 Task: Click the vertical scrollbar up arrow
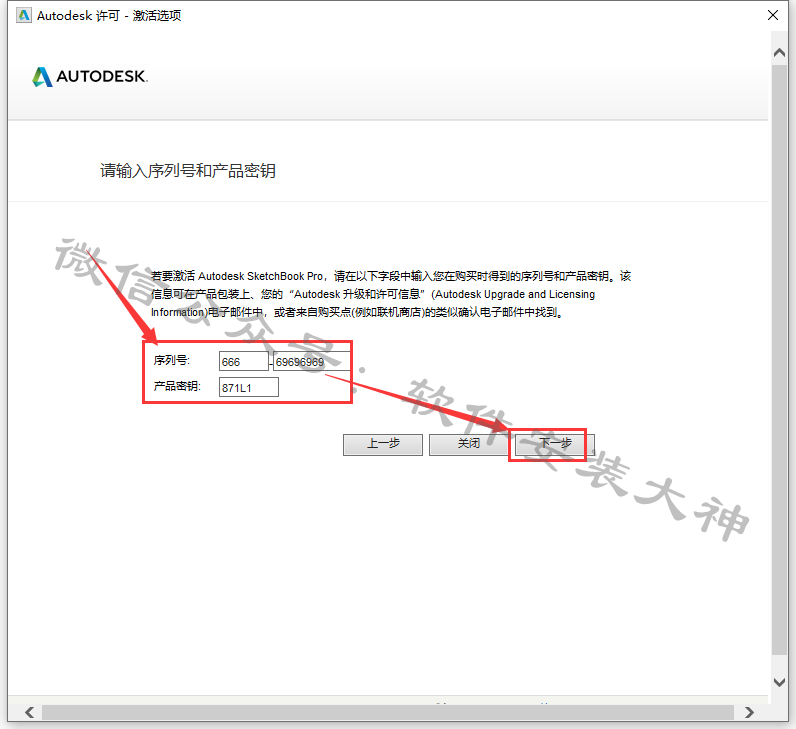tap(779, 53)
